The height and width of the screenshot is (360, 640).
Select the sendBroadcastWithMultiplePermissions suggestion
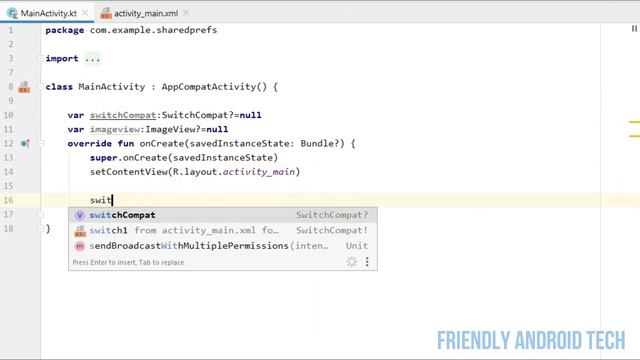click(x=223, y=246)
